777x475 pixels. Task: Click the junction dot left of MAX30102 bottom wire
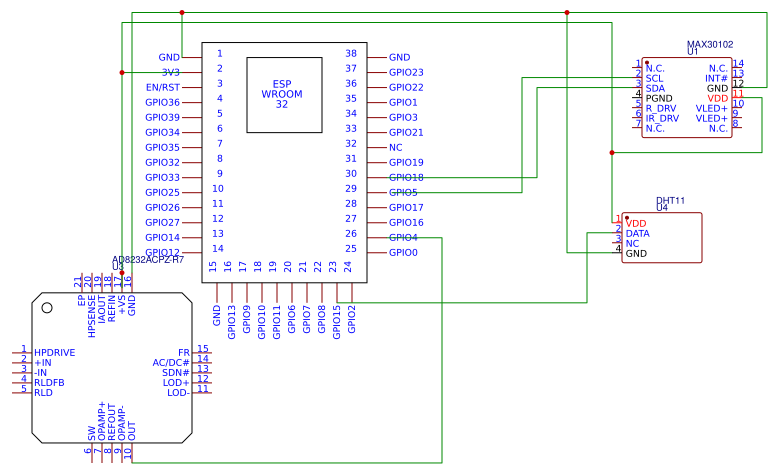tap(611, 153)
